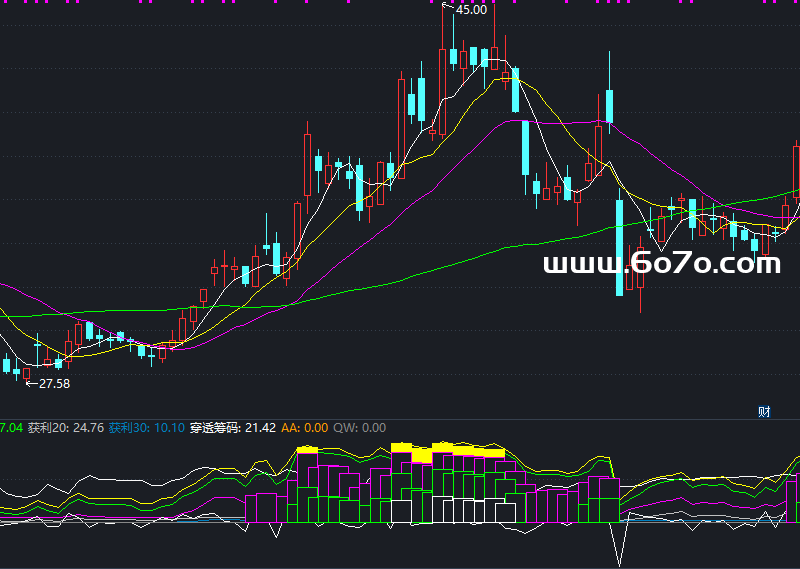
Task: Click the red candlestick at the far right edge
Action: pos(796,175)
